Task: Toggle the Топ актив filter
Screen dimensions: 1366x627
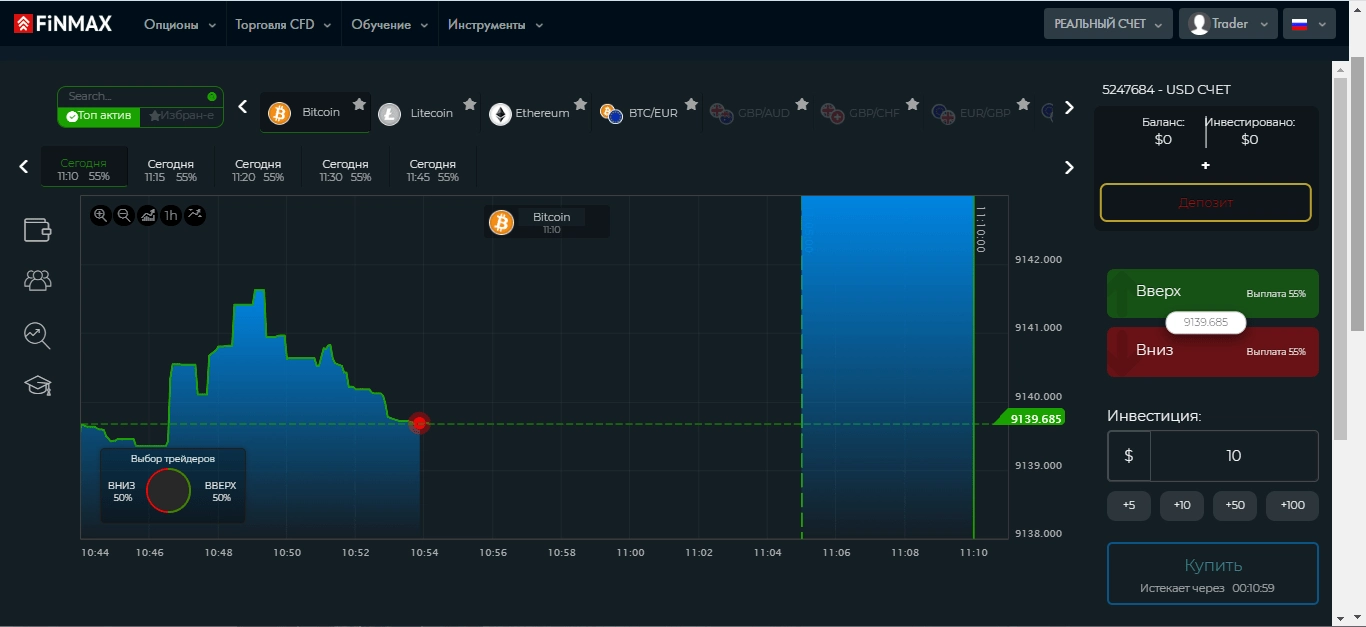Action: pyautogui.click(x=98, y=116)
